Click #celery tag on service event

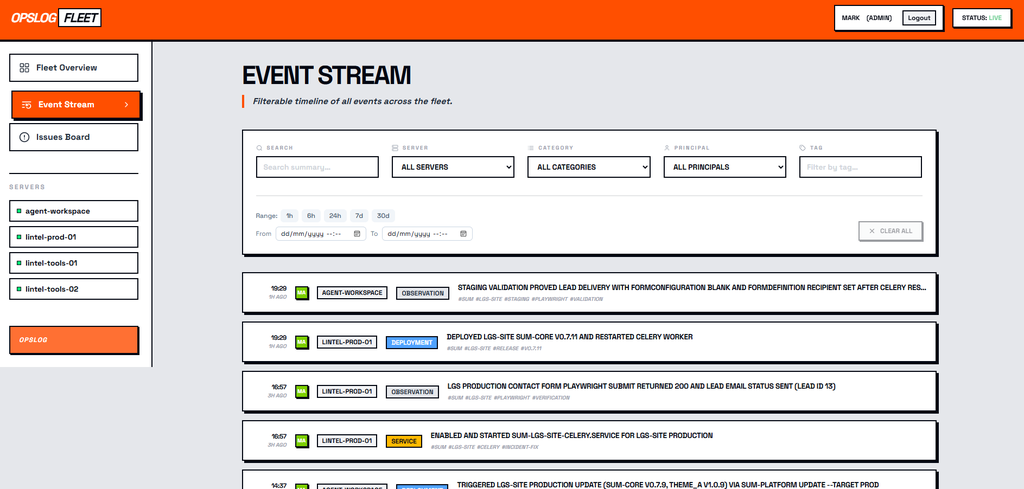pyautogui.click(x=487, y=447)
